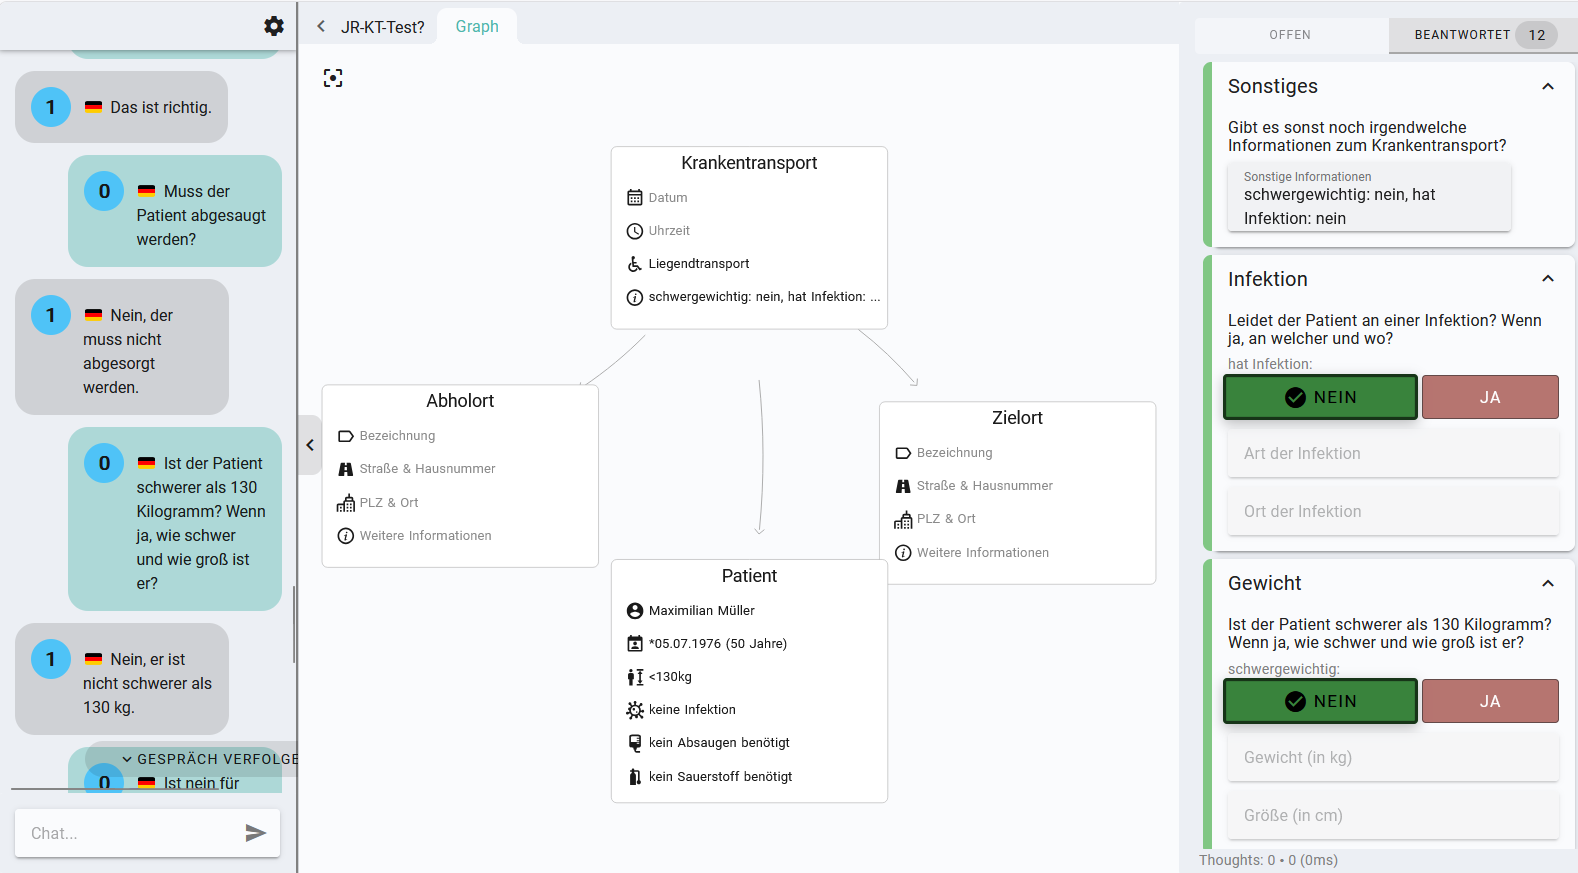
Task: Click calendar icon next to Datum
Action: 635,198
